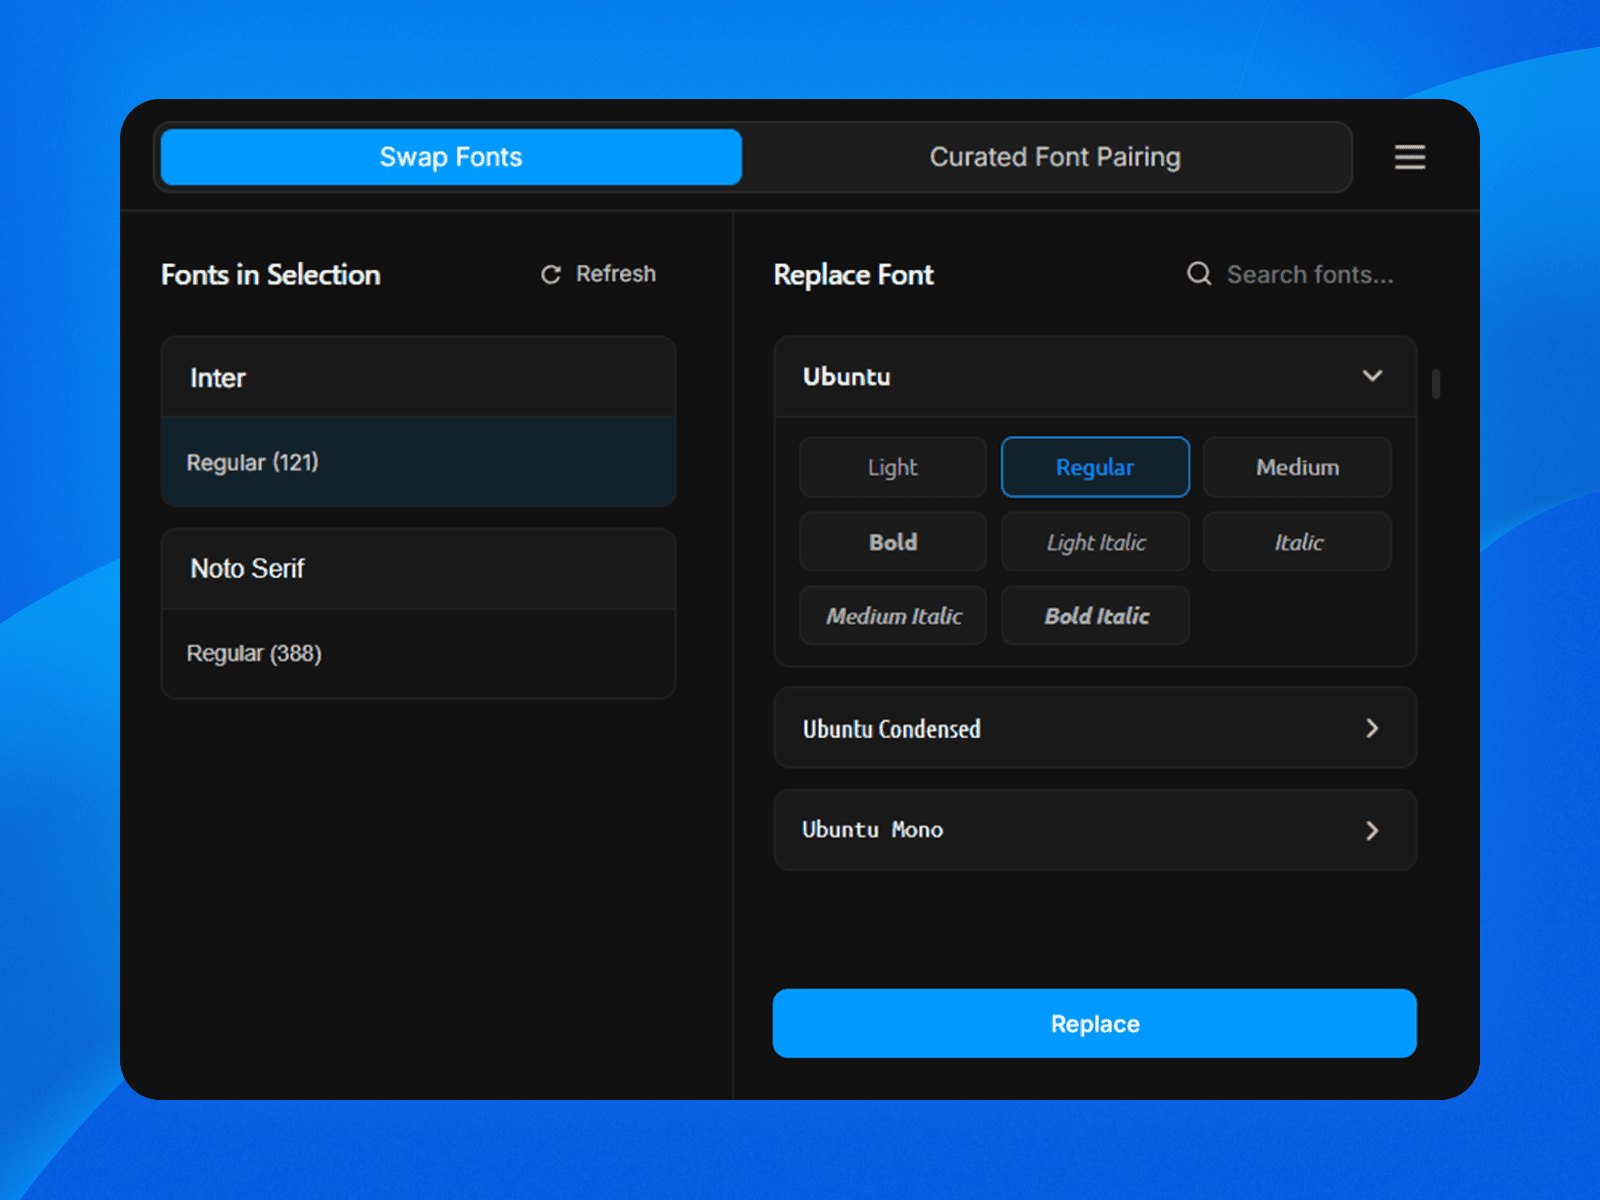
Task: Open the hamburger menu
Action: pyautogui.click(x=1410, y=157)
